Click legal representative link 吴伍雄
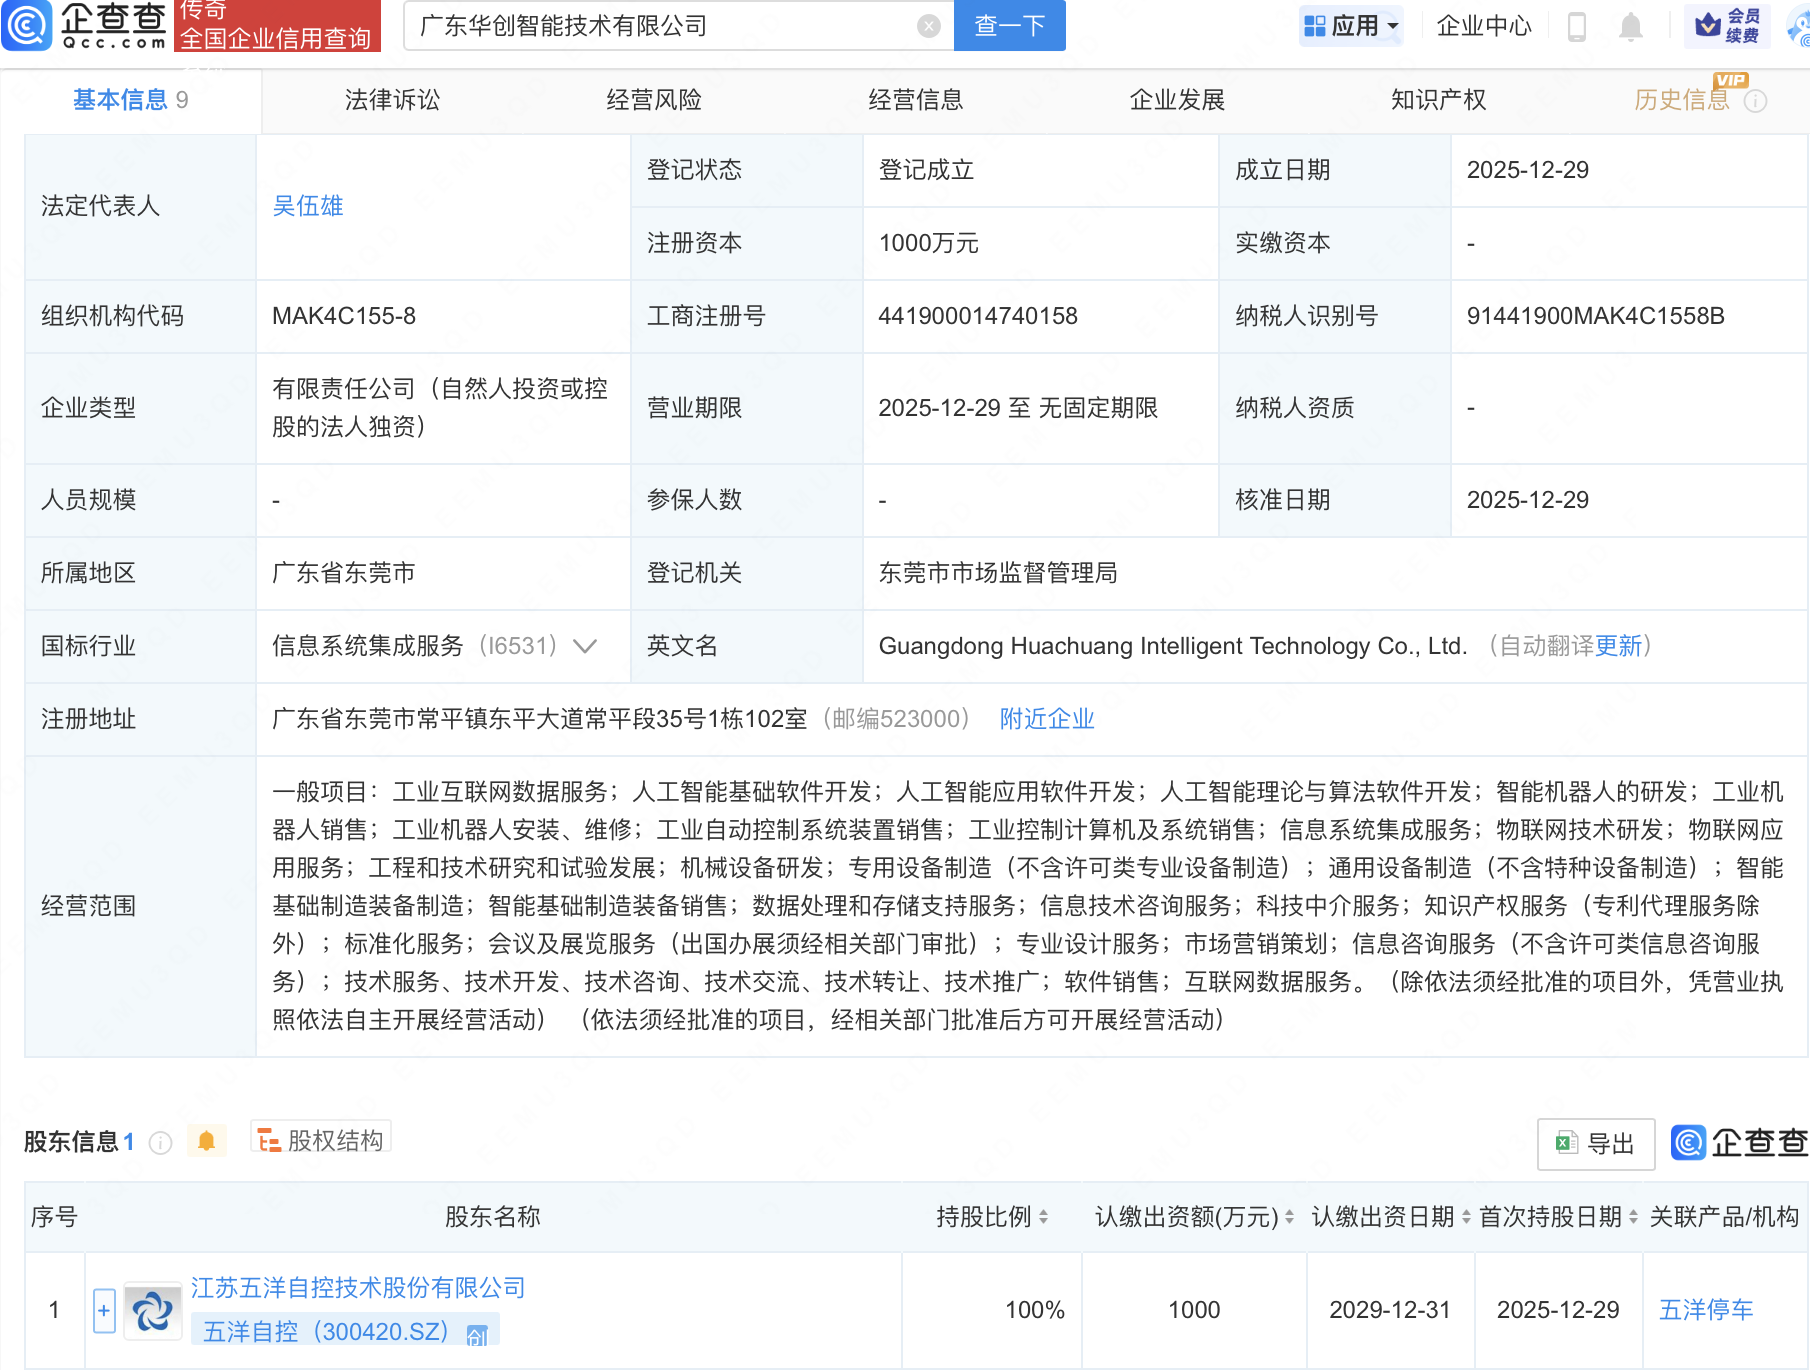Viewport: 1810px width, 1370px height. pyautogui.click(x=308, y=206)
